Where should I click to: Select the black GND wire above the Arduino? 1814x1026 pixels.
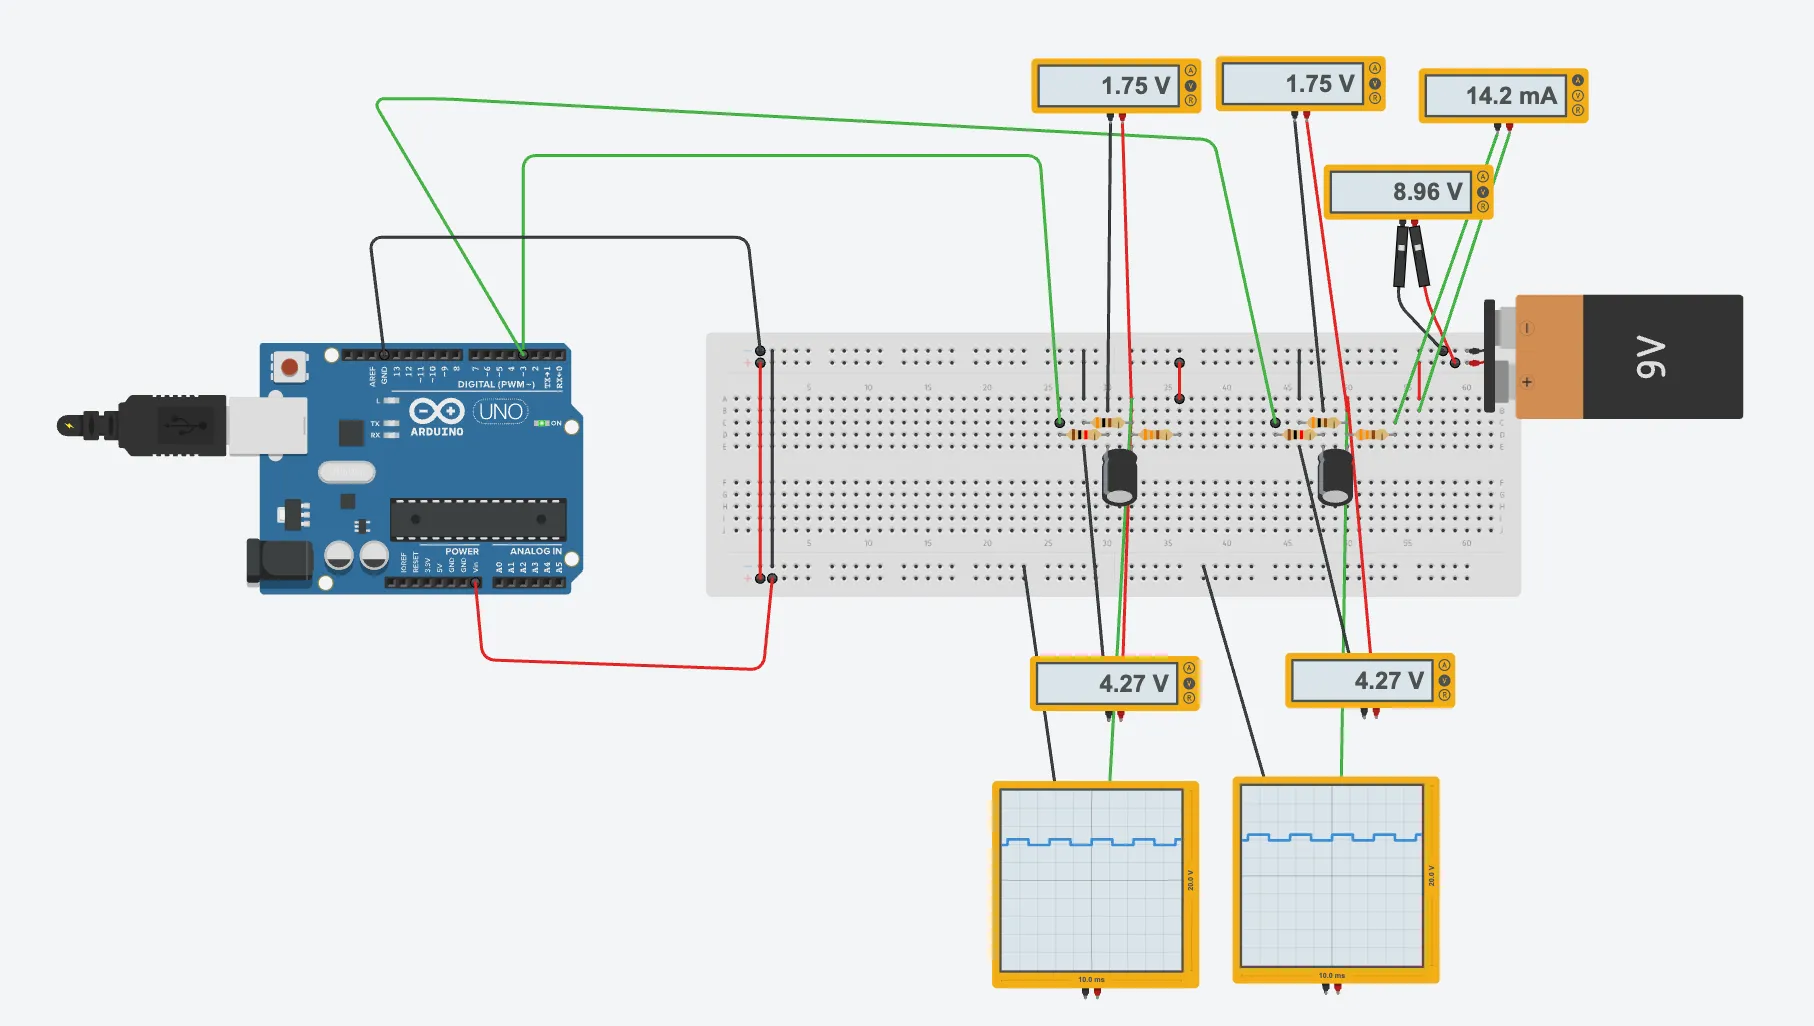tap(560, 238)
